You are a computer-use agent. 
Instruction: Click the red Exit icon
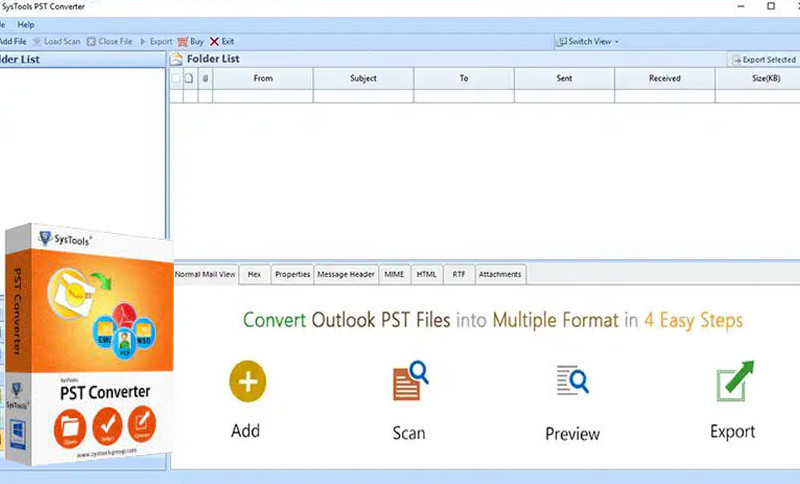(x=214, y=41)
